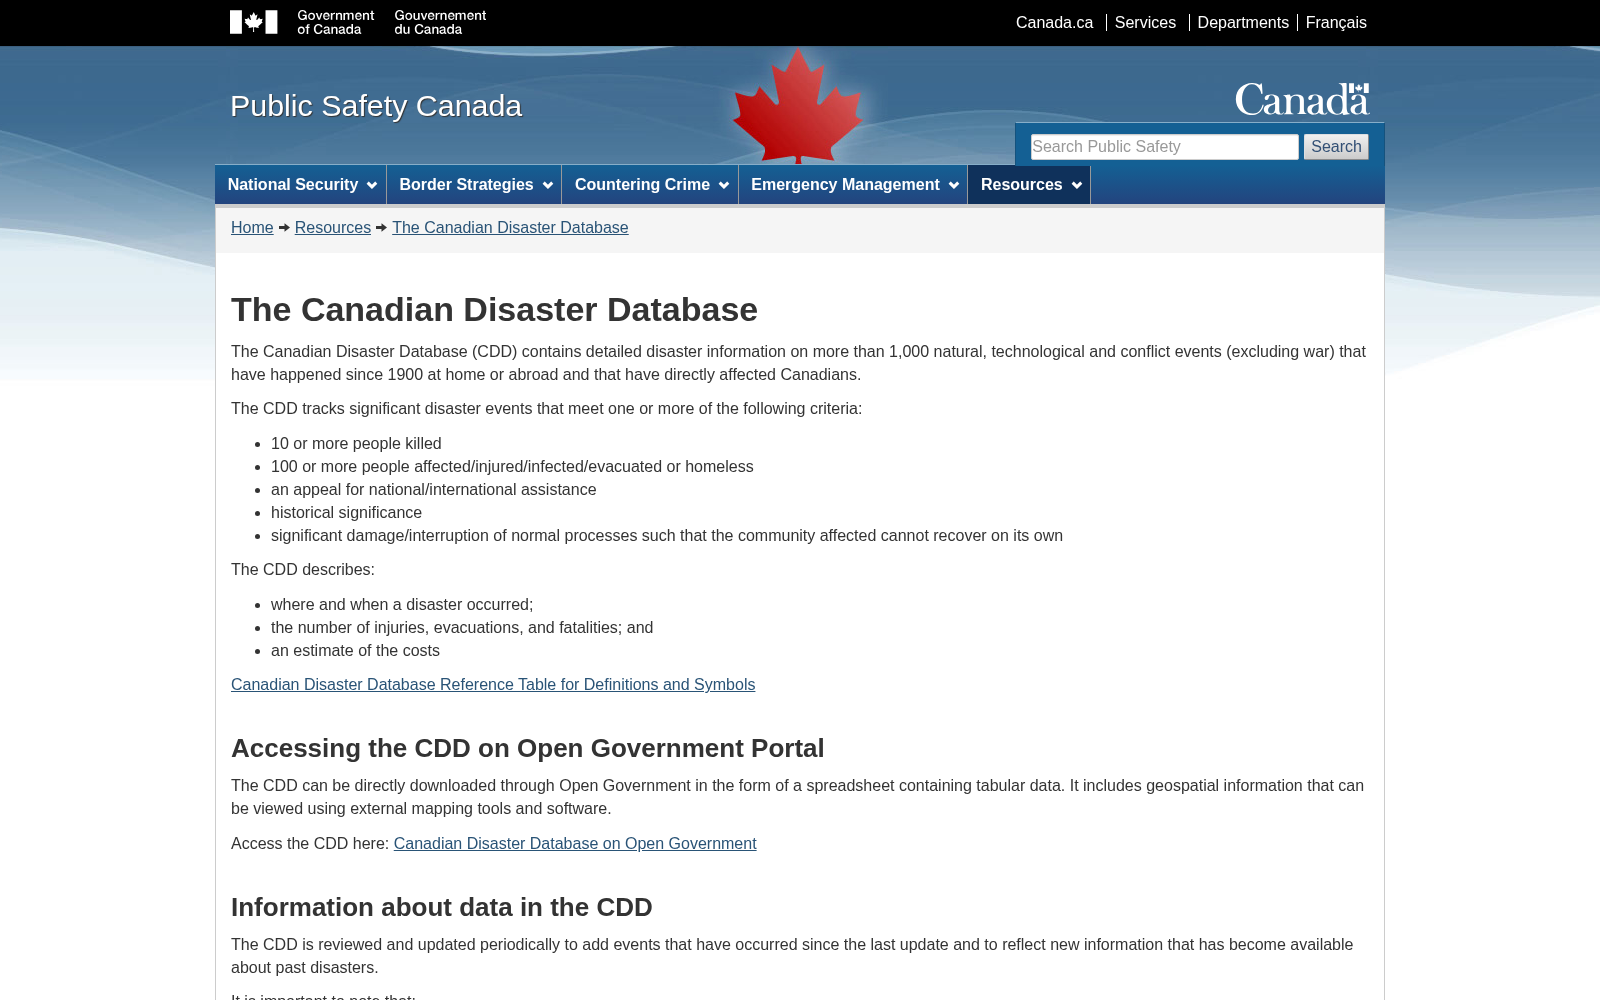Image resolution: width=1600 pixels, height=1000 pixels.
Task: Click heading 'Accessing the CDD on Open Government Portal'
Action: [x=527, y=749]
